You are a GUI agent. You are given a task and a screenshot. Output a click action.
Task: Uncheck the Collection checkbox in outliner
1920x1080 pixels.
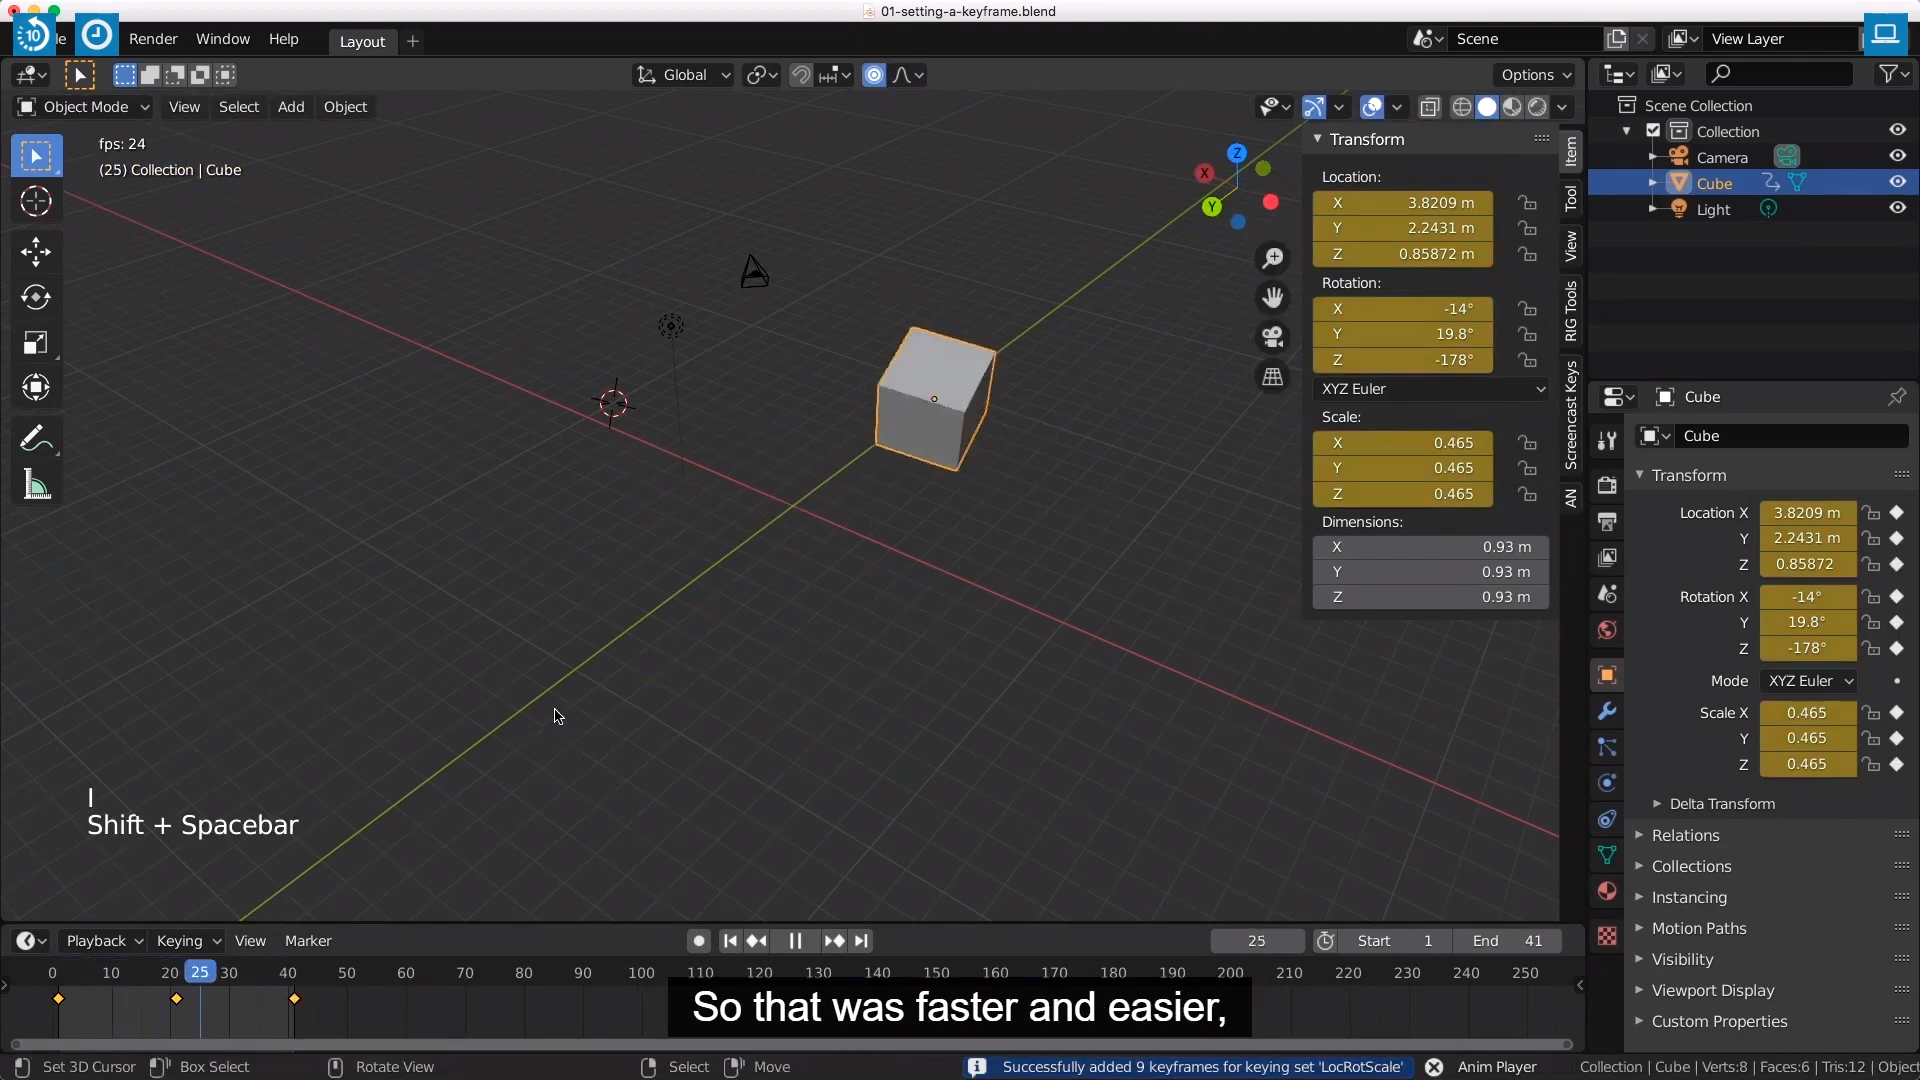click(x=1653, y=131)
